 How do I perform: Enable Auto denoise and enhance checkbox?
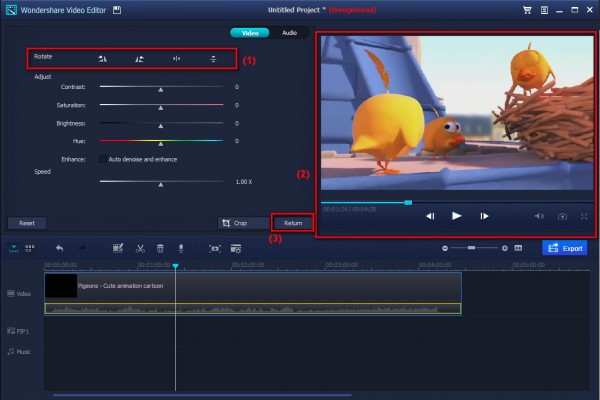pyautogui.click(x=103, y=159)
